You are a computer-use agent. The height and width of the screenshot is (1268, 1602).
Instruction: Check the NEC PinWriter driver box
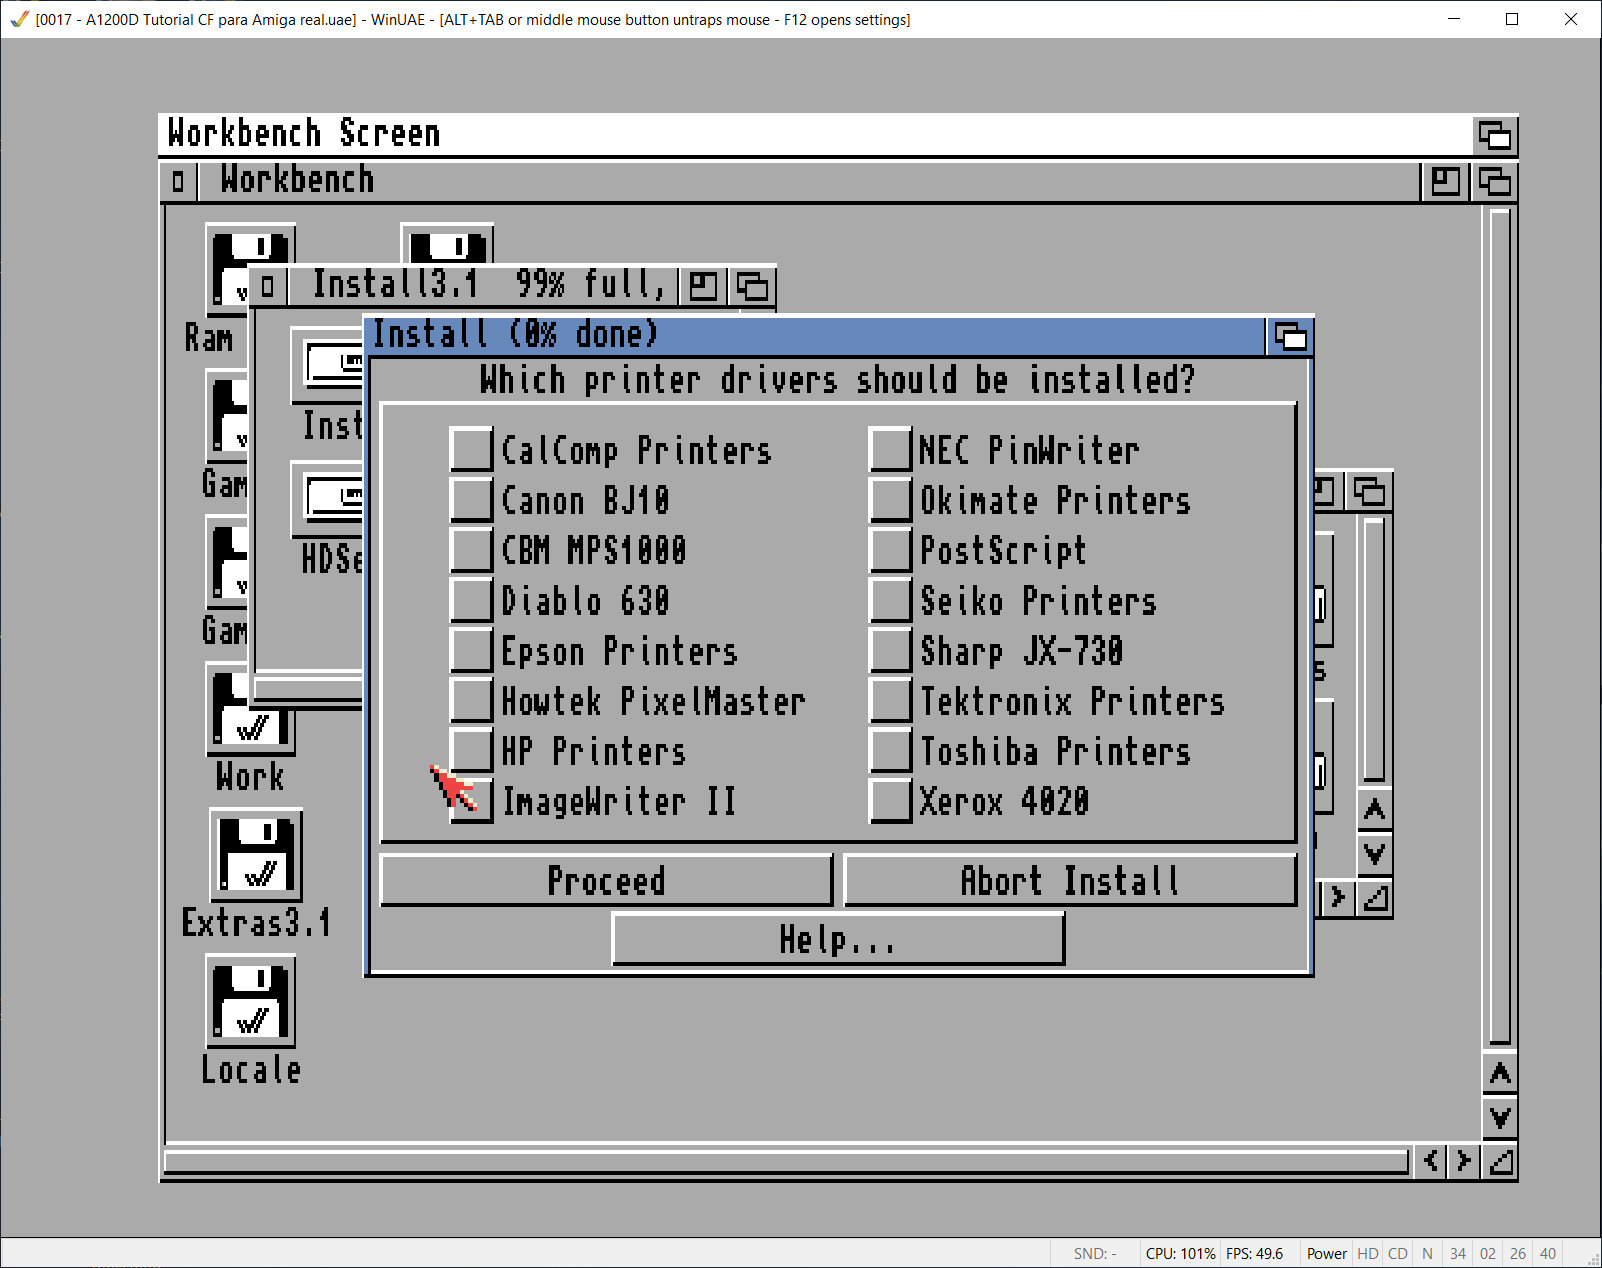pyautogui.click(x=890, y=449)
